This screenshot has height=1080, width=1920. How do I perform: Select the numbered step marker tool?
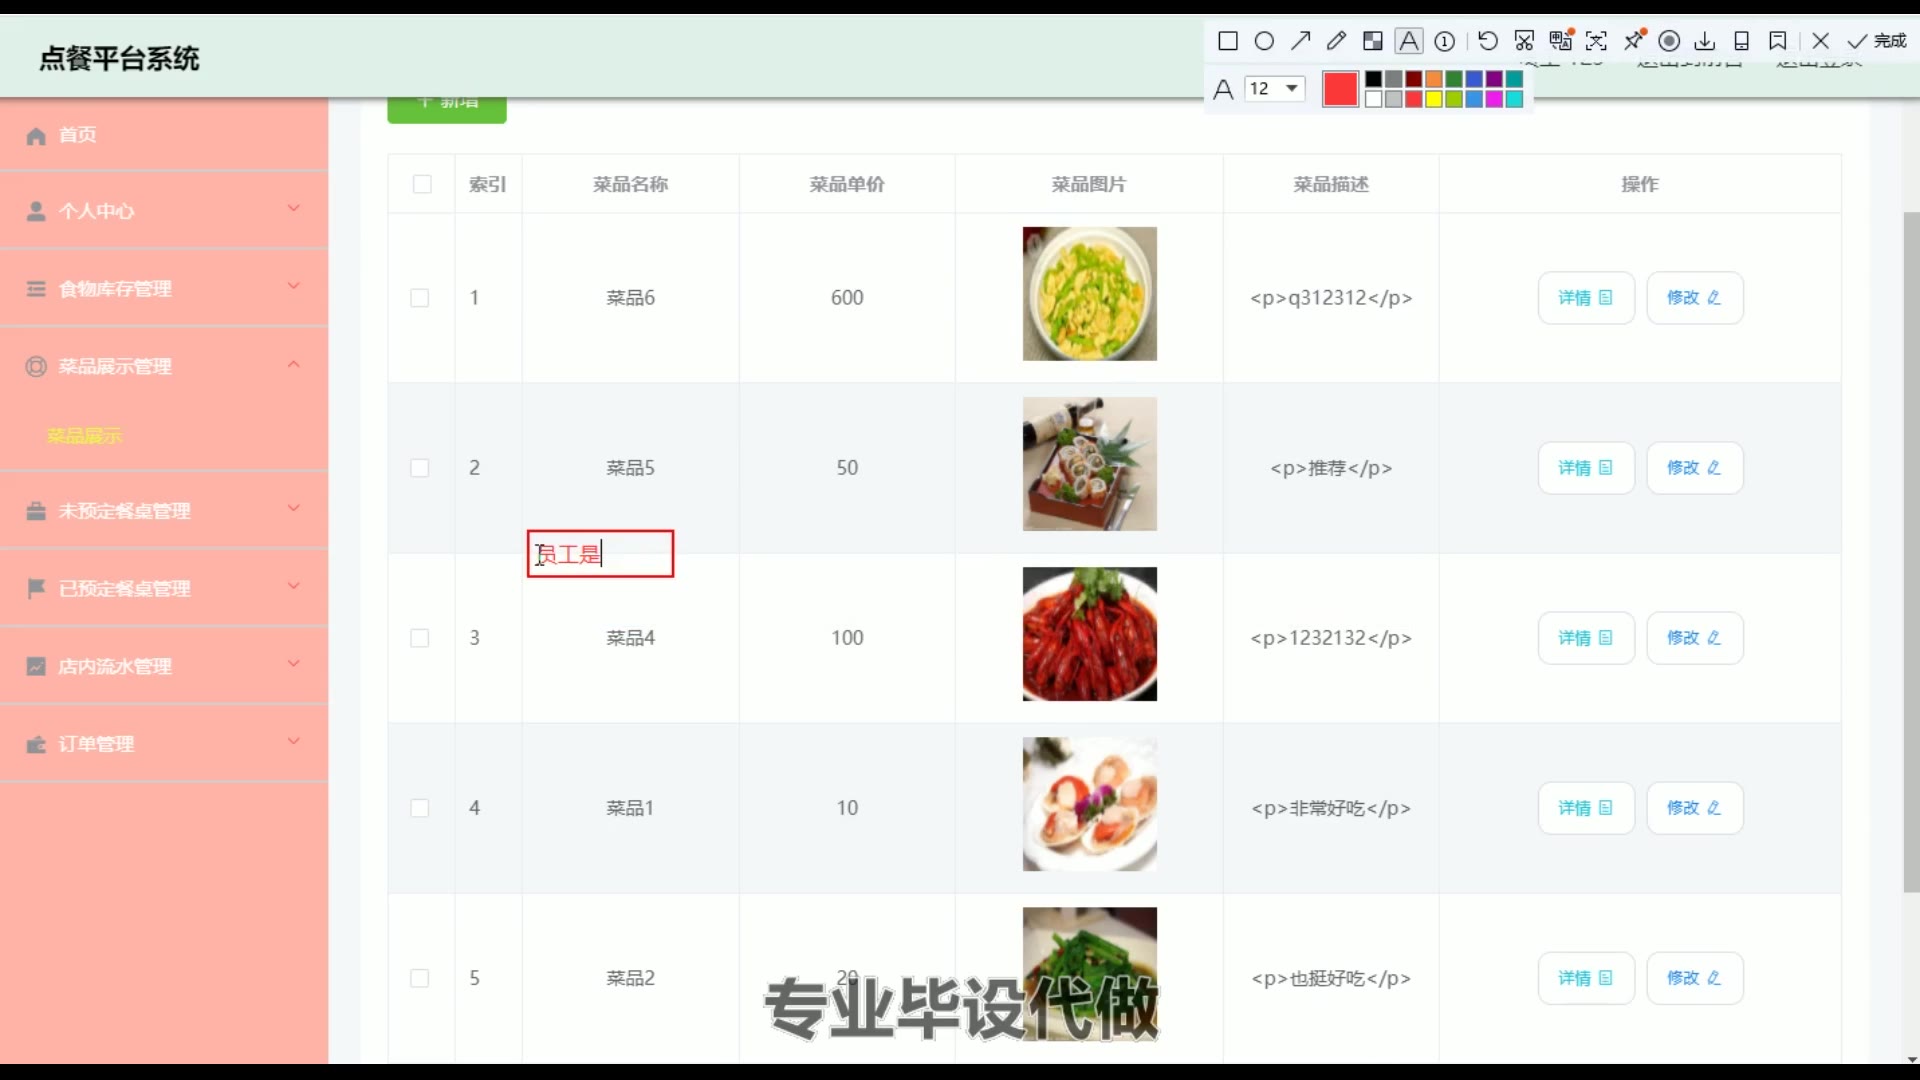[x=1445, y=41]
